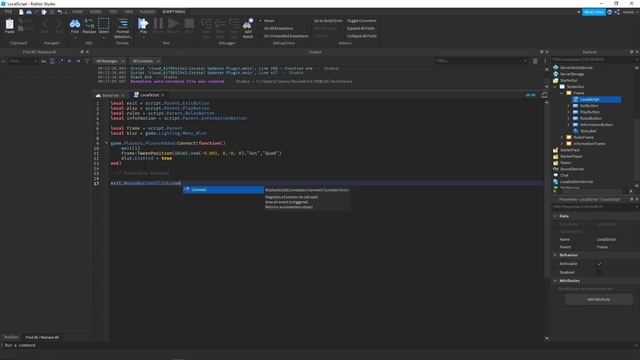Collapse the Data properties section
640x360 pixels.
(555, 216)
